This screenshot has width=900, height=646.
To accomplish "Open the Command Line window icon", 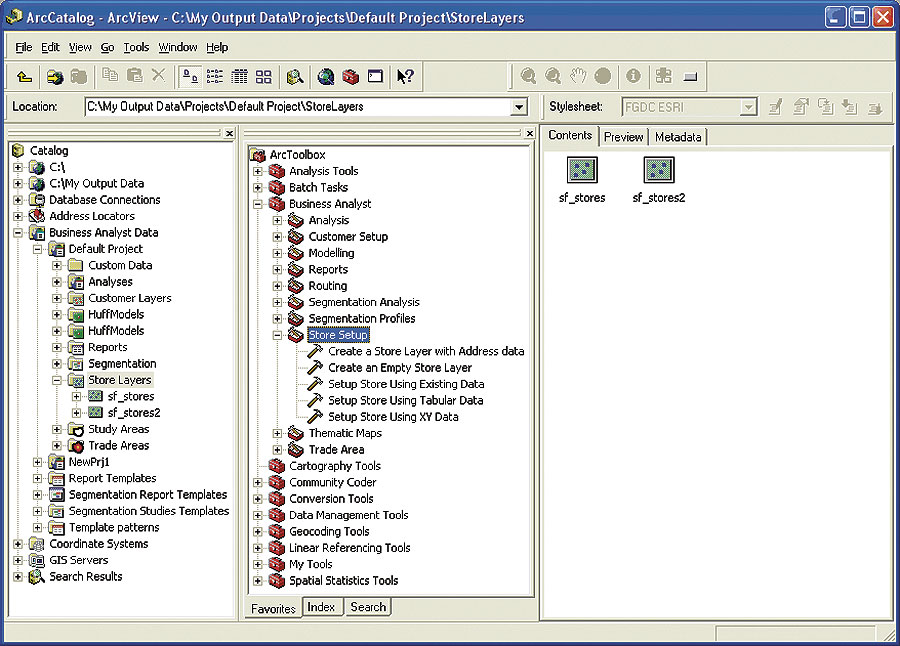I will [375, 76].
